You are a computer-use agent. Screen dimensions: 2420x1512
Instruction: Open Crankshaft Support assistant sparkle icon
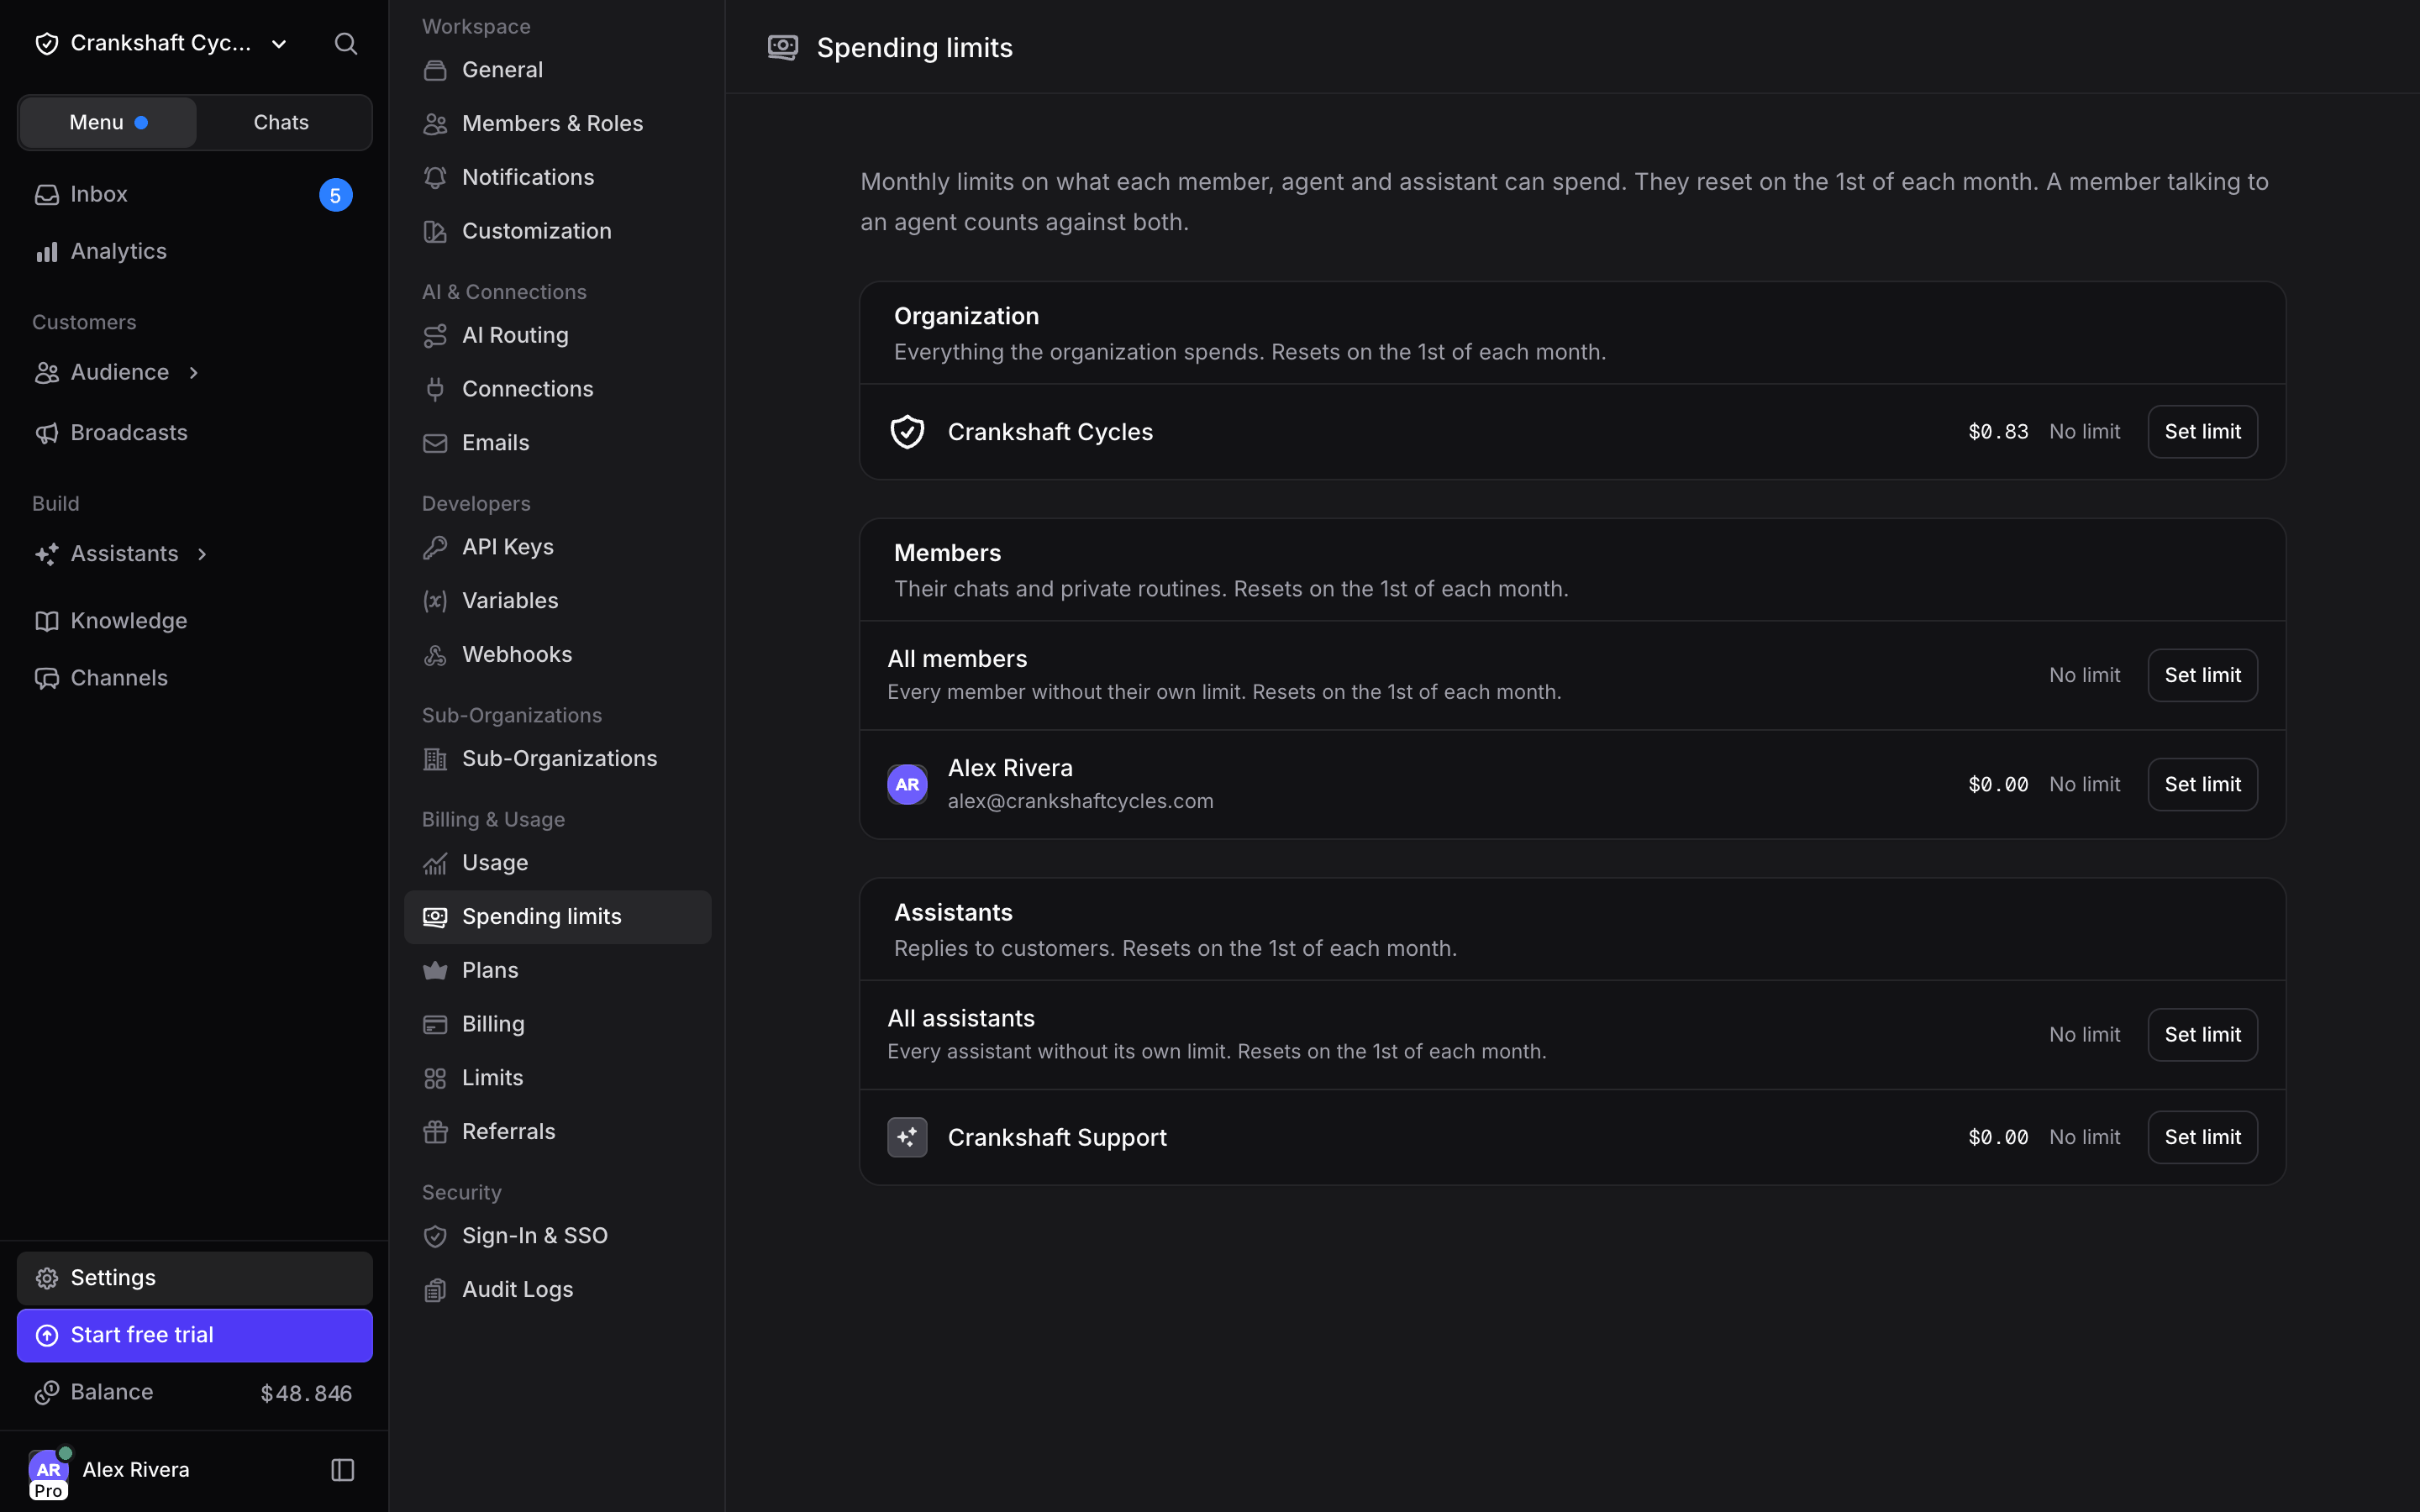tap(907, 1137)
